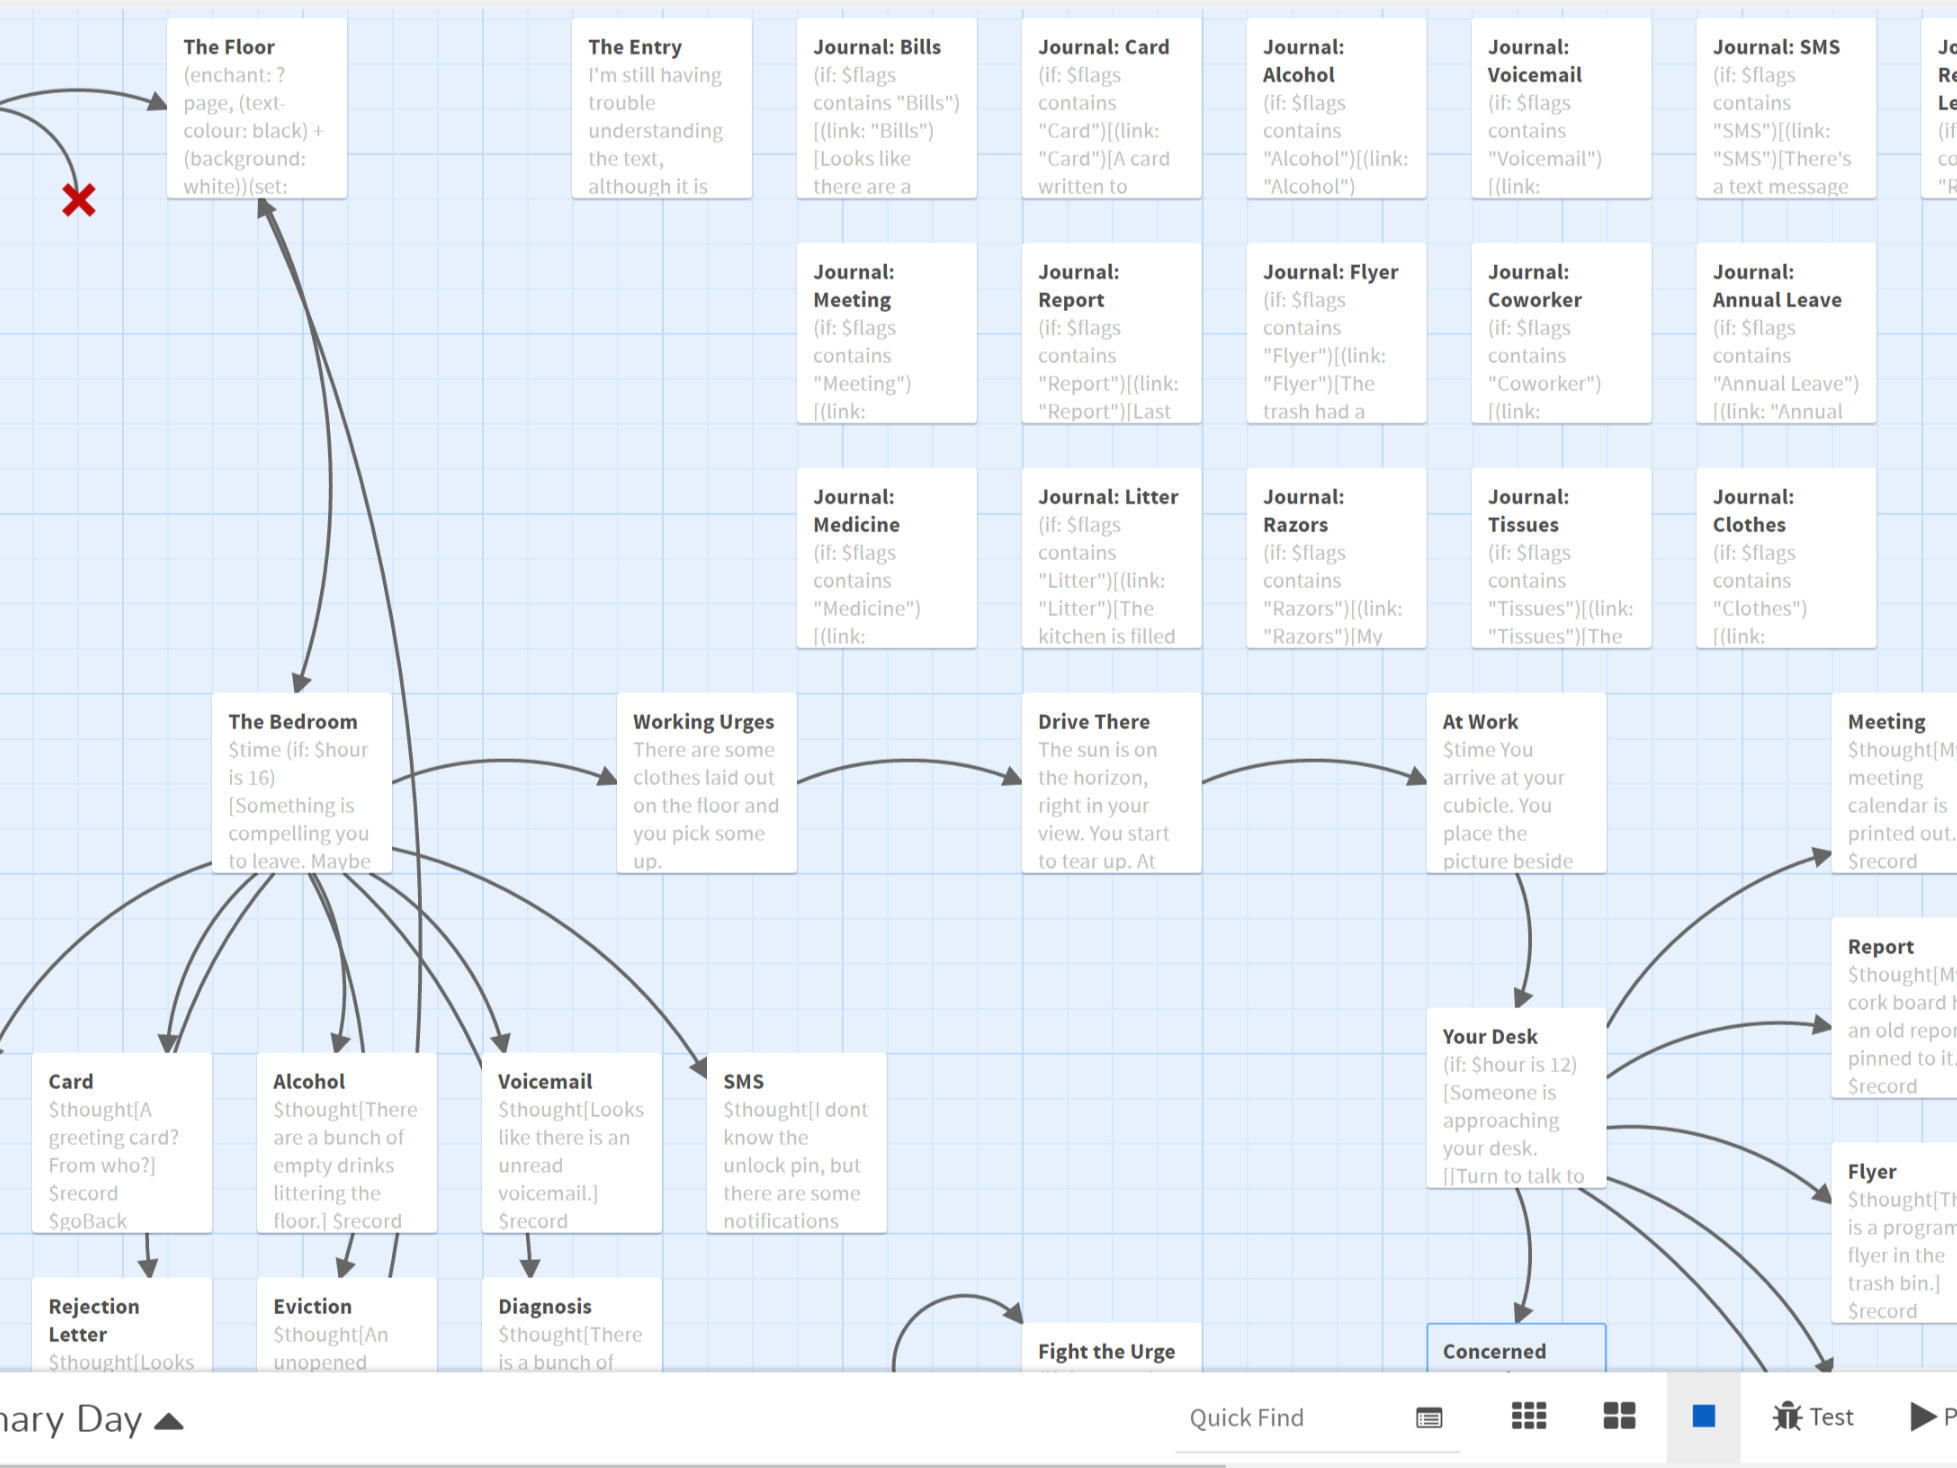The width and height of the screenshot is (1957, 1468).
Task: Click the red X broken link marker
Action: pos(79,201)
